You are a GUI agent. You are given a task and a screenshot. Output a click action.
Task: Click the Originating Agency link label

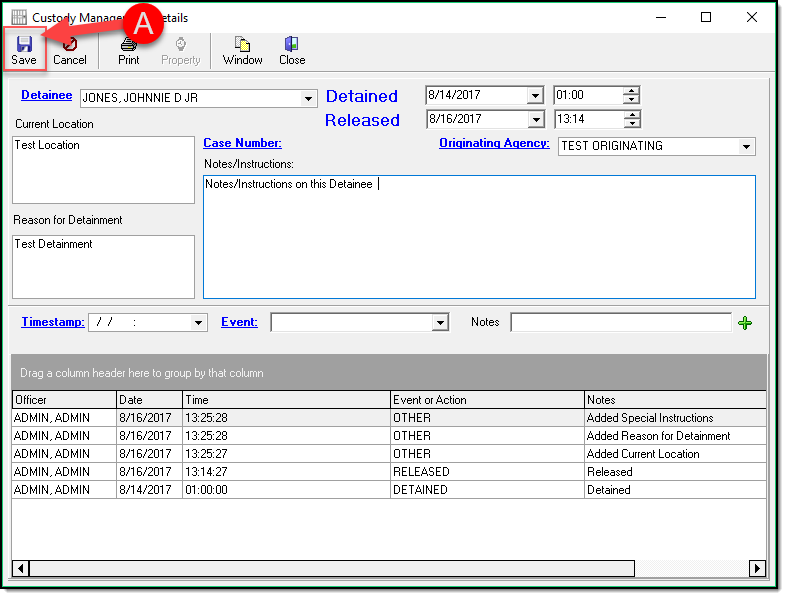pyautogui.click(x=494, y=143)
